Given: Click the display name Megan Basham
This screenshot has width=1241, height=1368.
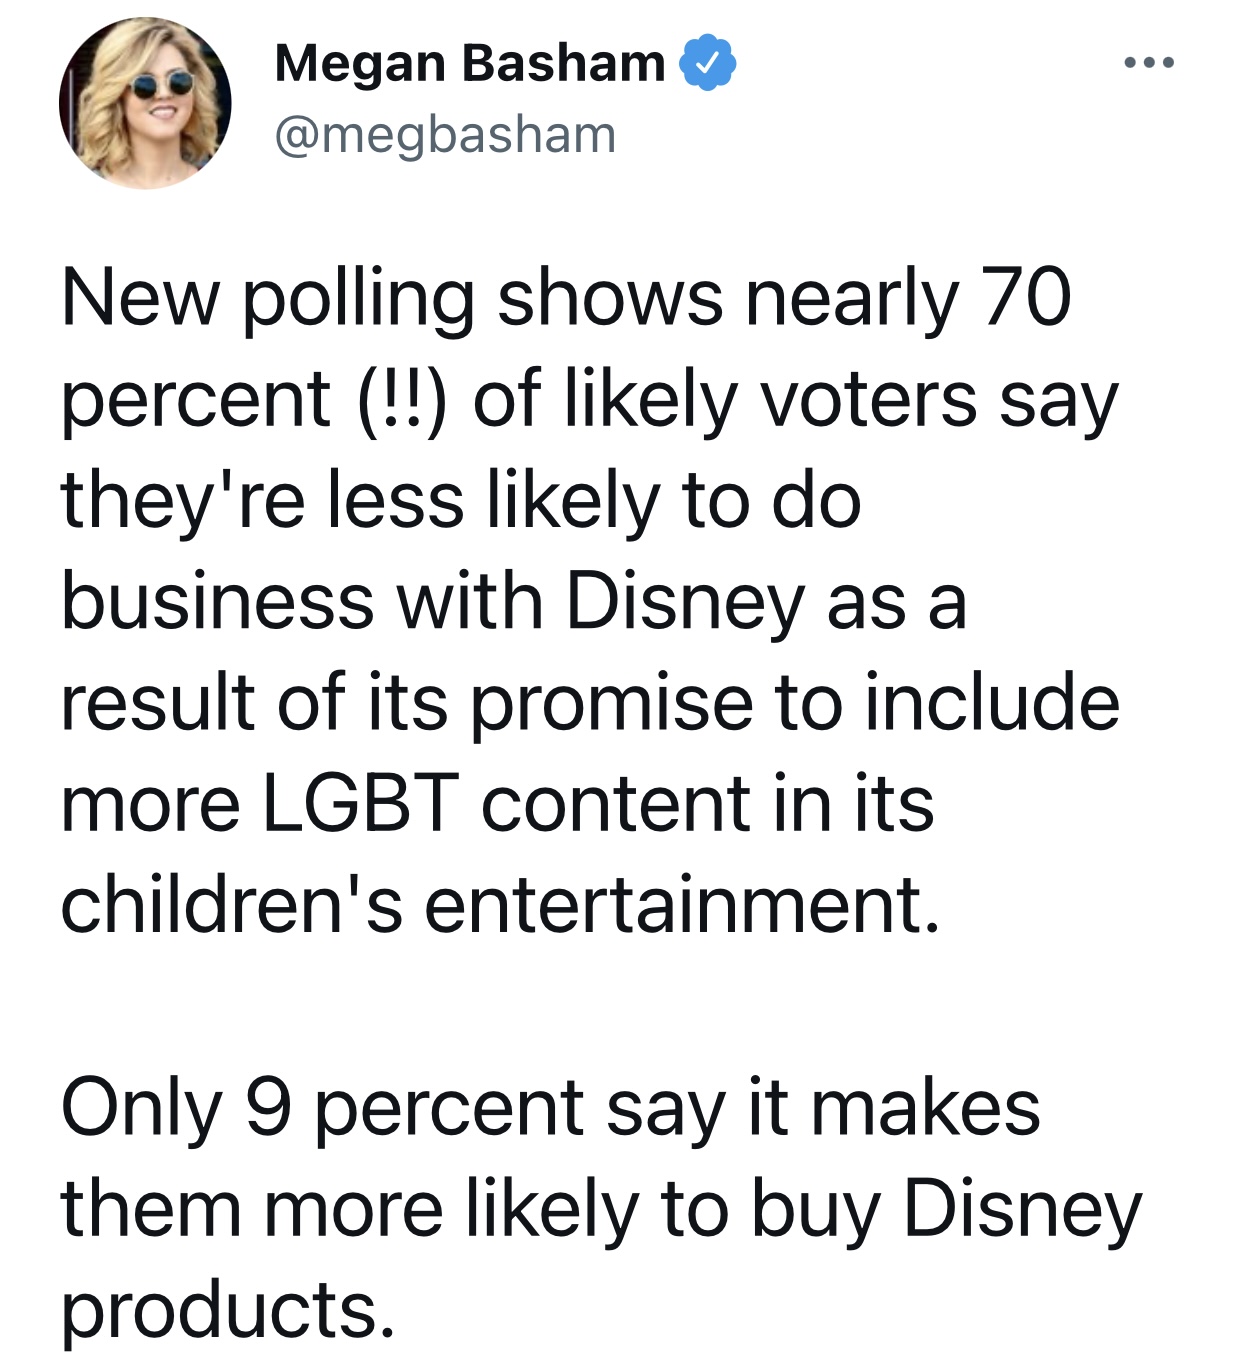Looking at the screenshot, I should 469,63.
